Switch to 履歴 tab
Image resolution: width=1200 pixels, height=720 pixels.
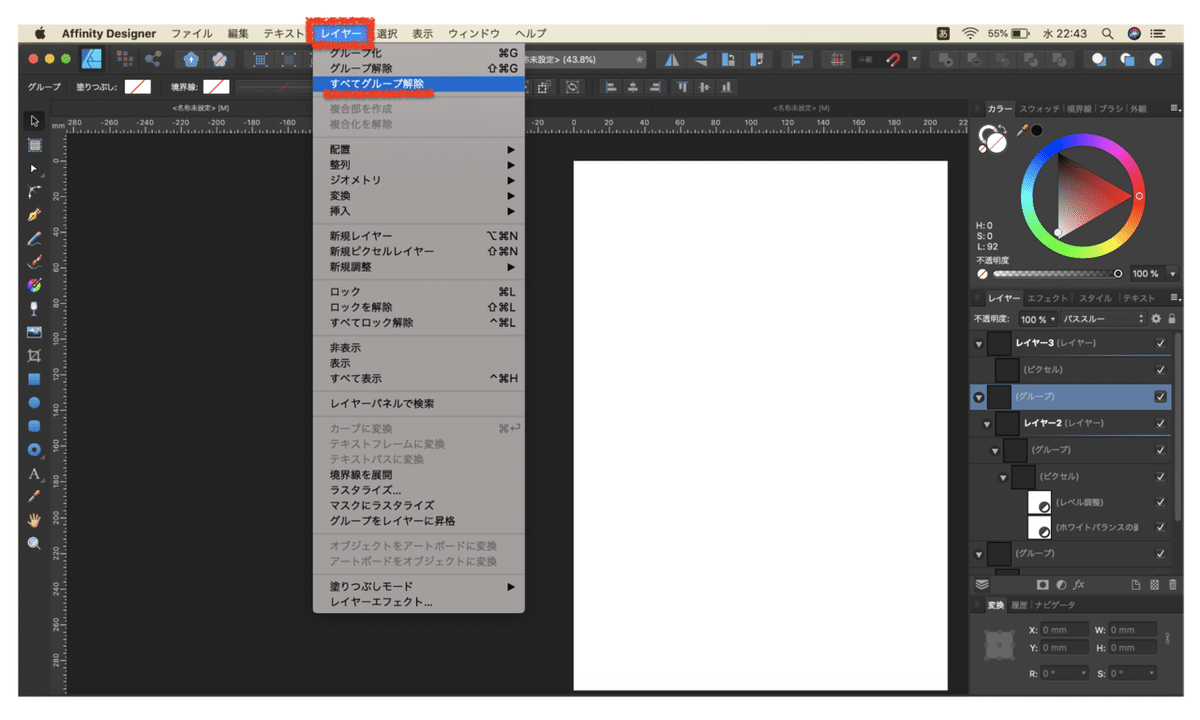point(1019,605)
